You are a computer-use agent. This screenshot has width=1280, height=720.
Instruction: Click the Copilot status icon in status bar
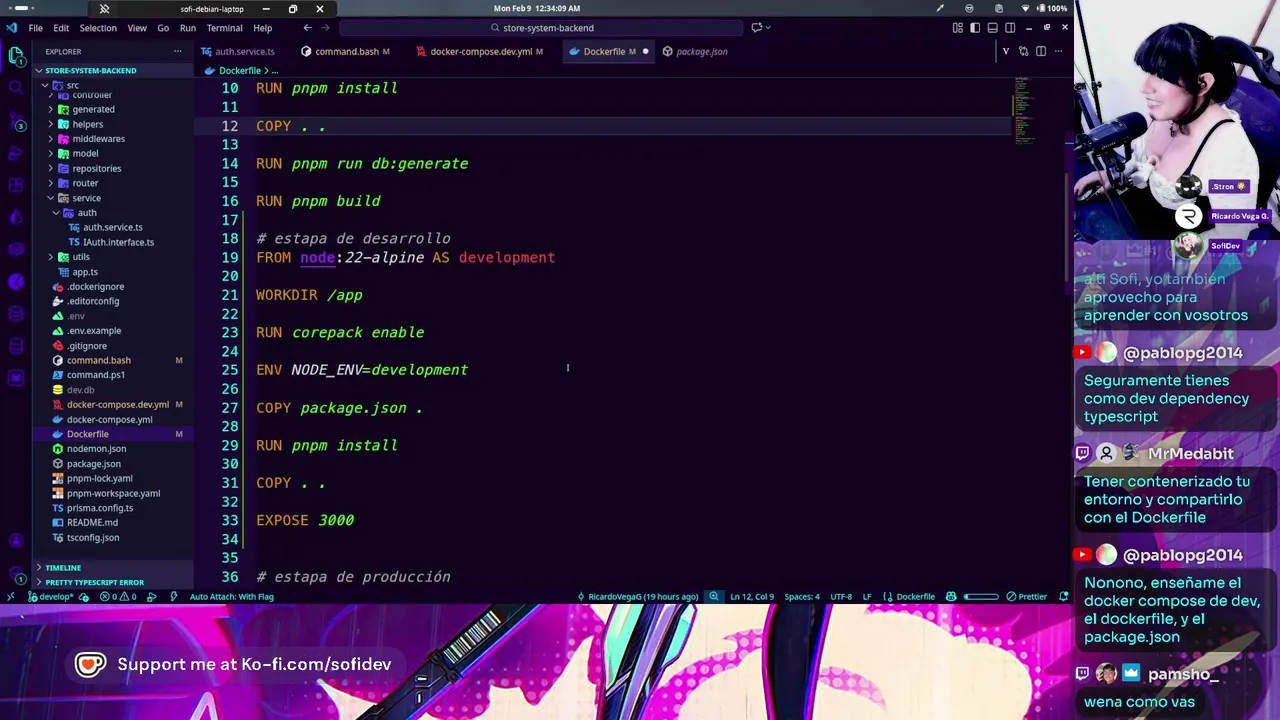point(951,597)
